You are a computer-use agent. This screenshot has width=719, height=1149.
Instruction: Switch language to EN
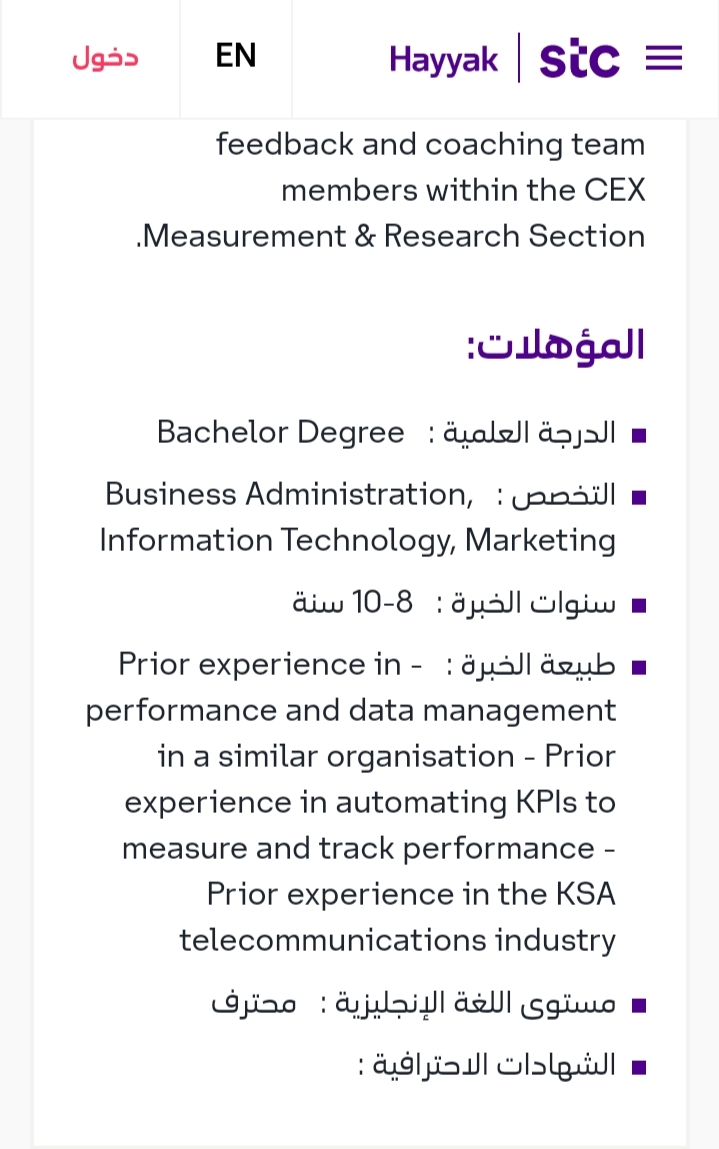click(236, 56)
